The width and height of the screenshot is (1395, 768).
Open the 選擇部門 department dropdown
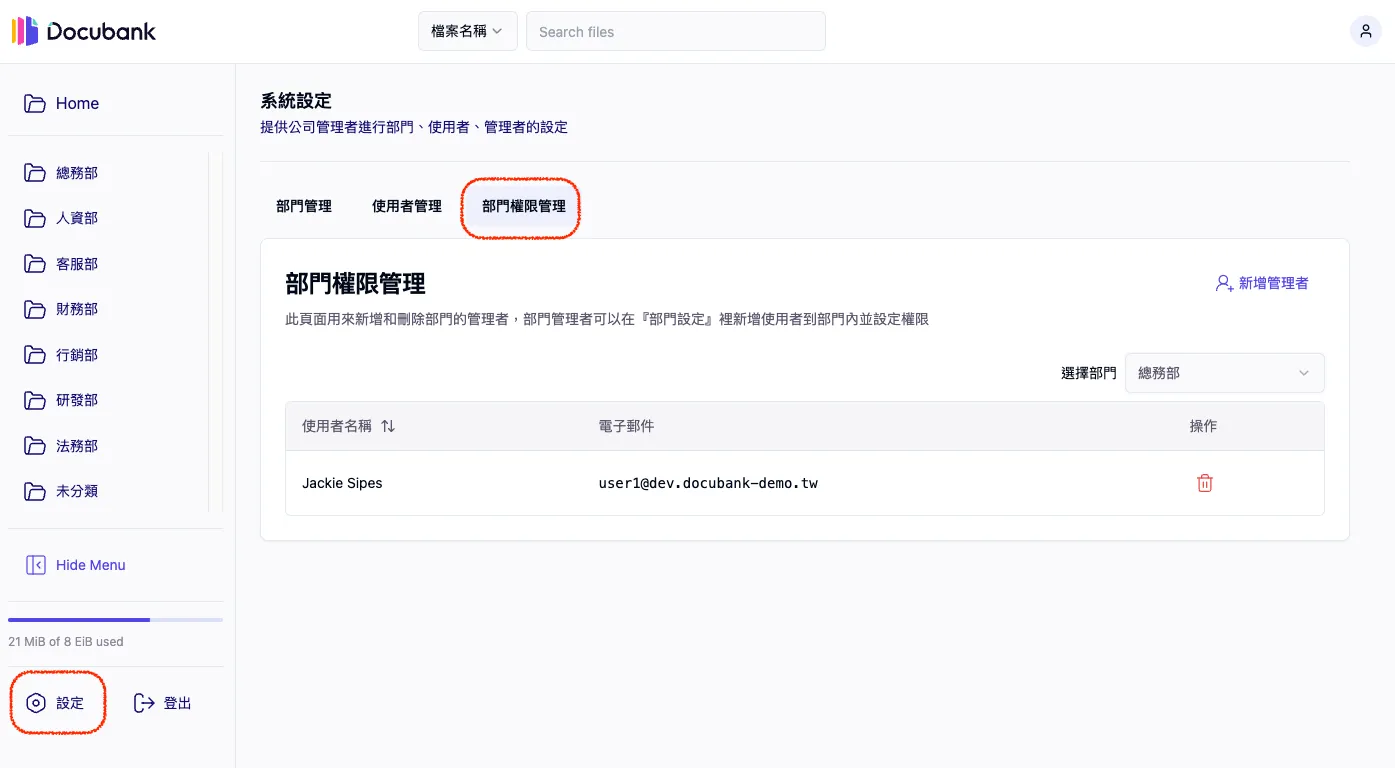(x=1224, y=372)
